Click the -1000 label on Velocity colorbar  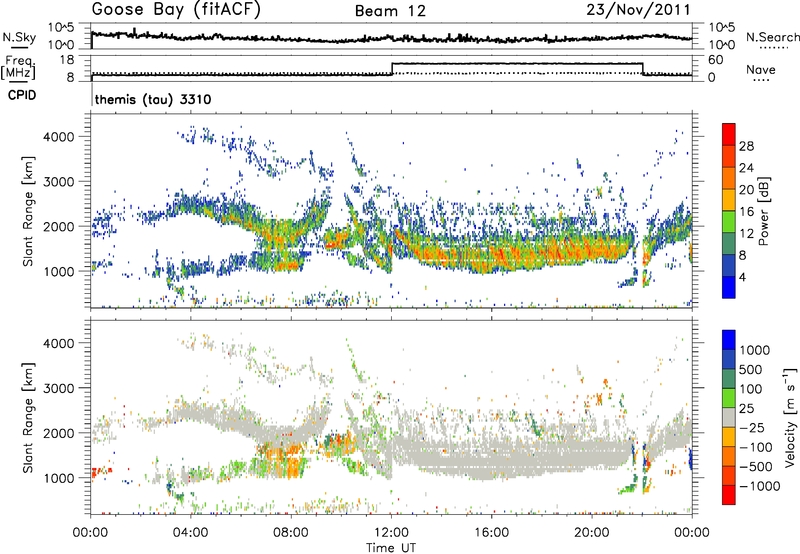tap(760, 486)
